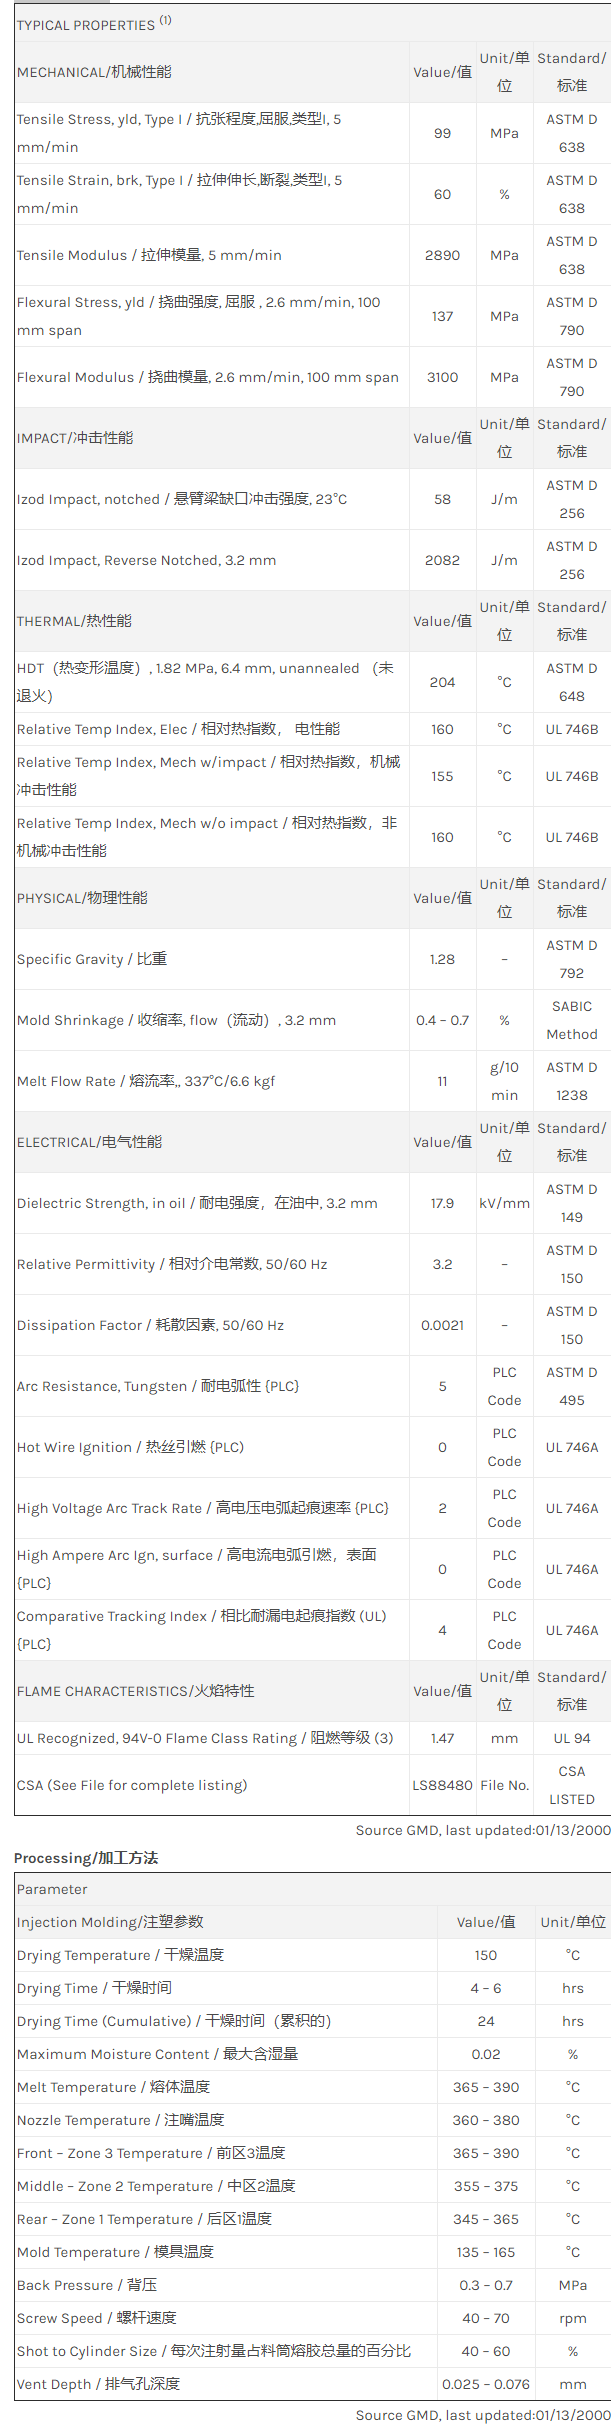Click the Processing section heading

[86, 1858]
